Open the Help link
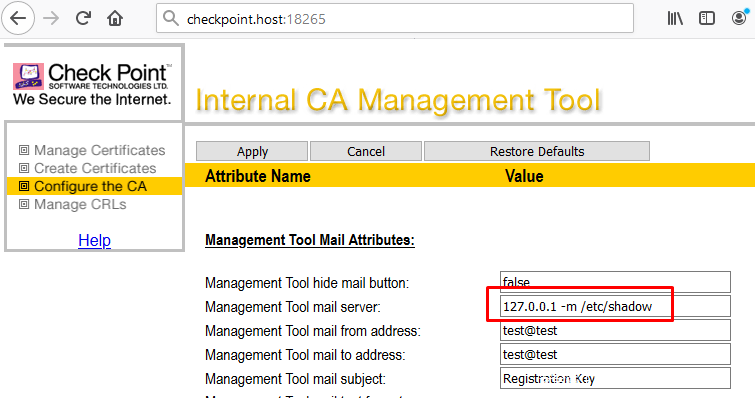This screenshot has height=398, width=755. point(94,240)
